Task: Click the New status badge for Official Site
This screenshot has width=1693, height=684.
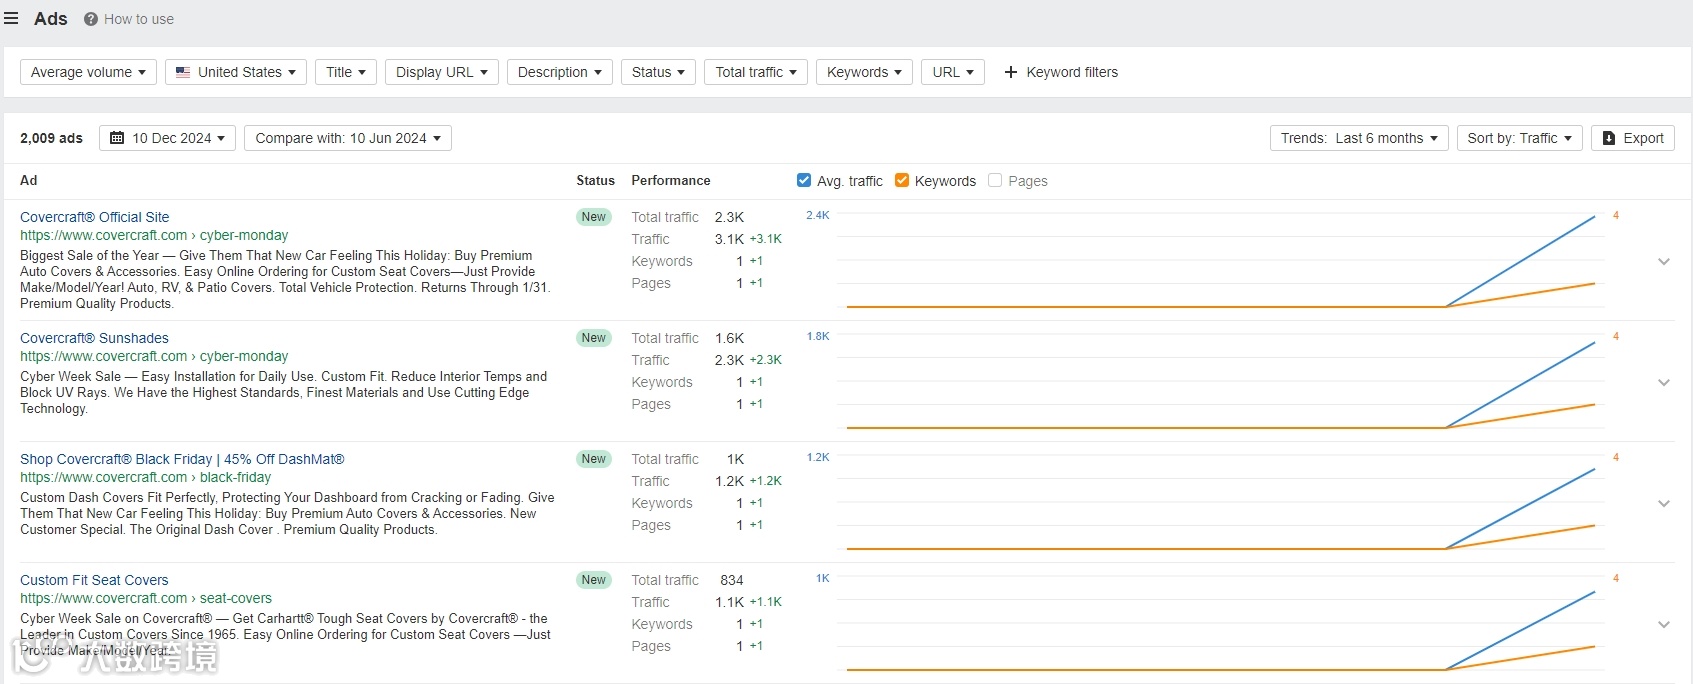Action: pyautogui.click(x=594, y=217)
